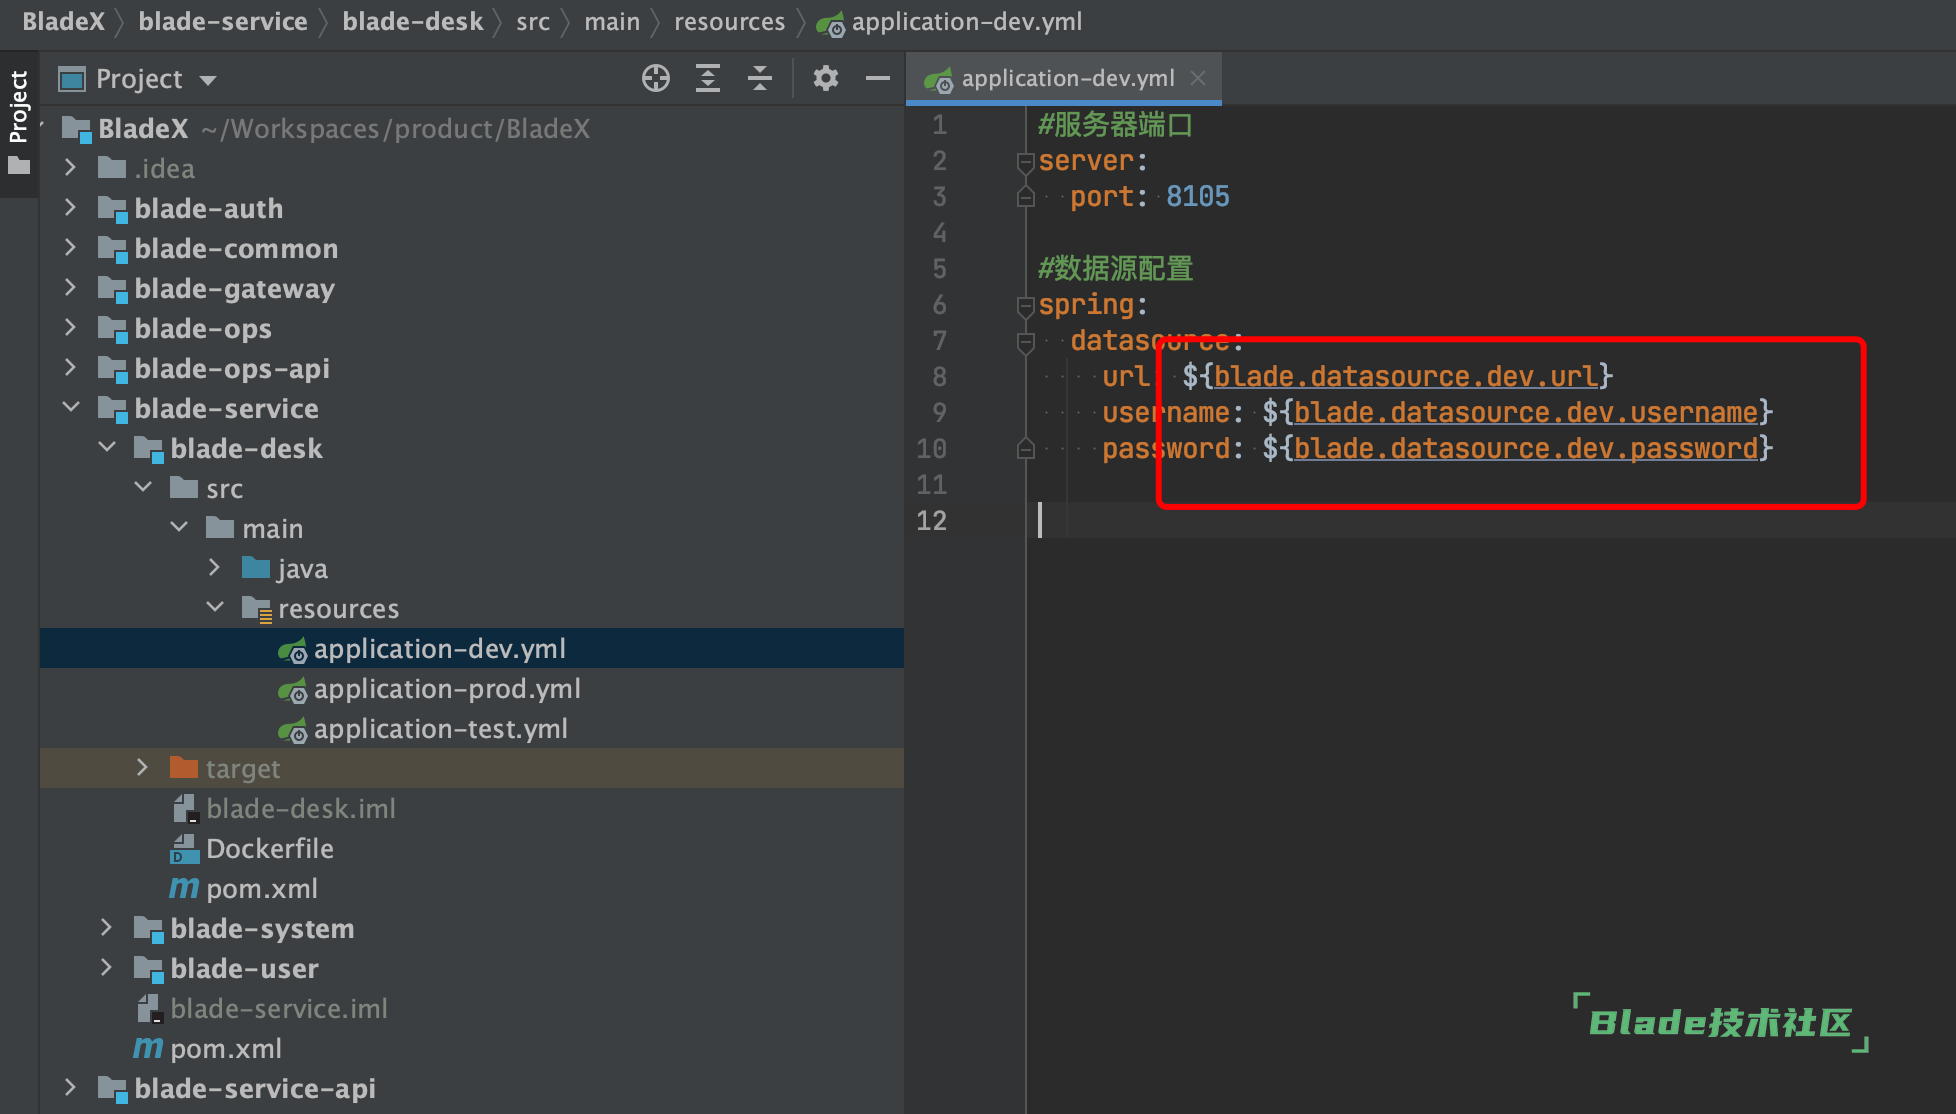
Task: Expand the blade-user module
Action: pyautogui.click(x=106, y=968)
